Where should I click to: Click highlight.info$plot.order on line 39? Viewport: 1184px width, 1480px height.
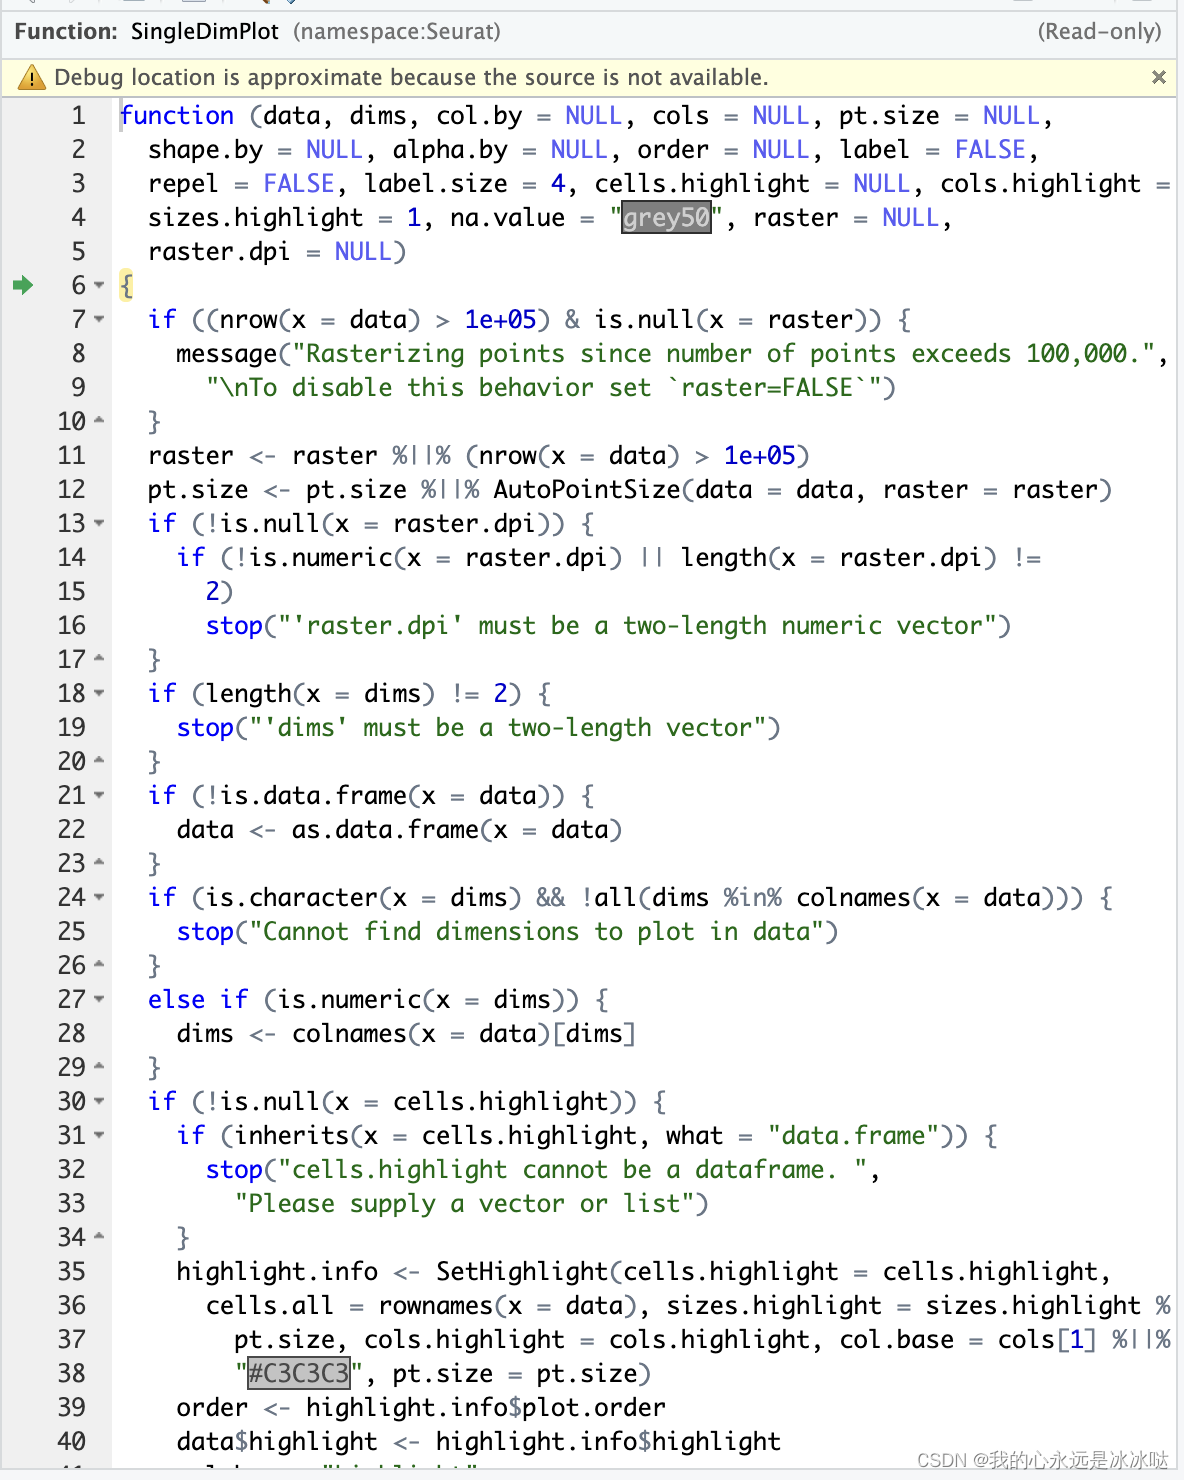point(486,1407)
